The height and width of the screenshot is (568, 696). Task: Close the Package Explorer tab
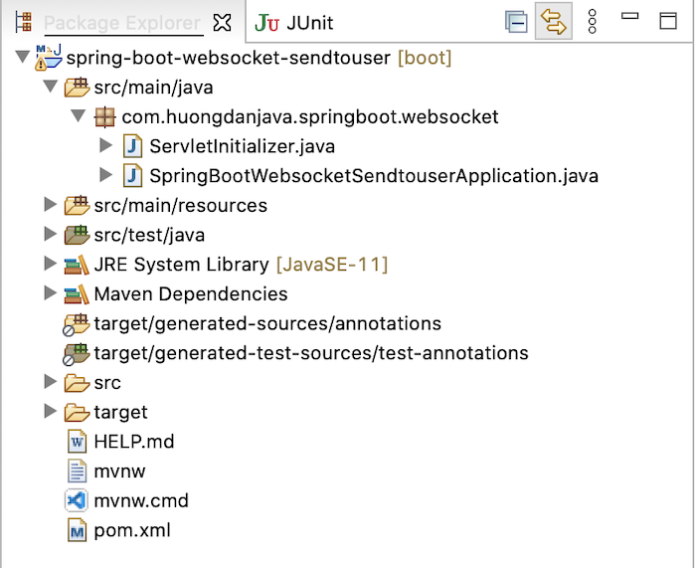224,22
